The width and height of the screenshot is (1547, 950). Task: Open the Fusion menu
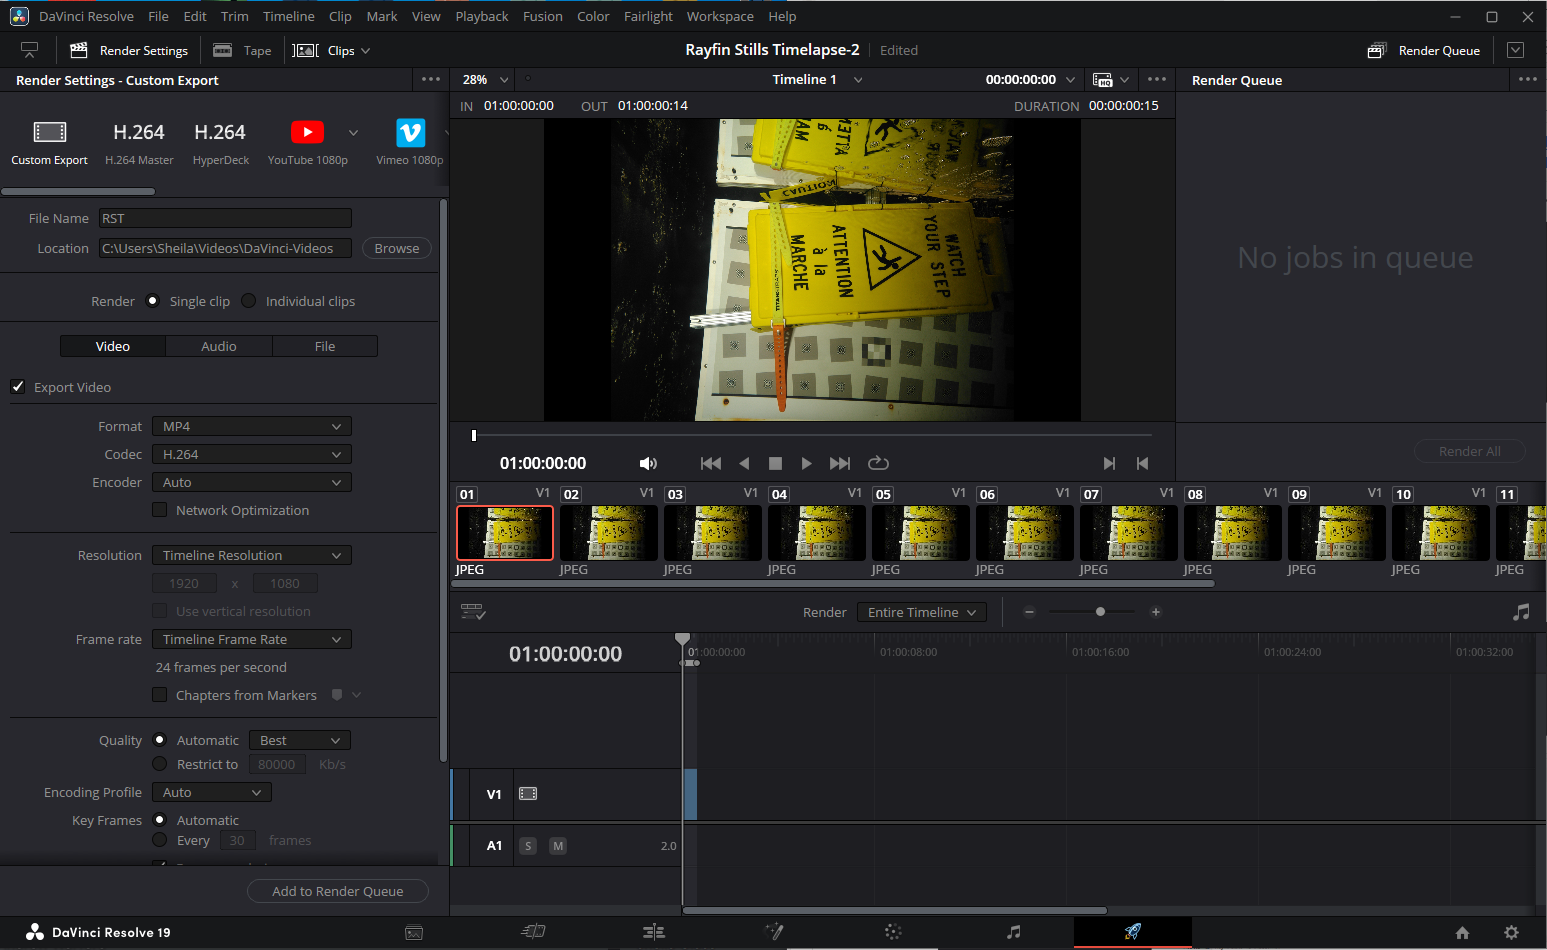(x=542, y=16)
